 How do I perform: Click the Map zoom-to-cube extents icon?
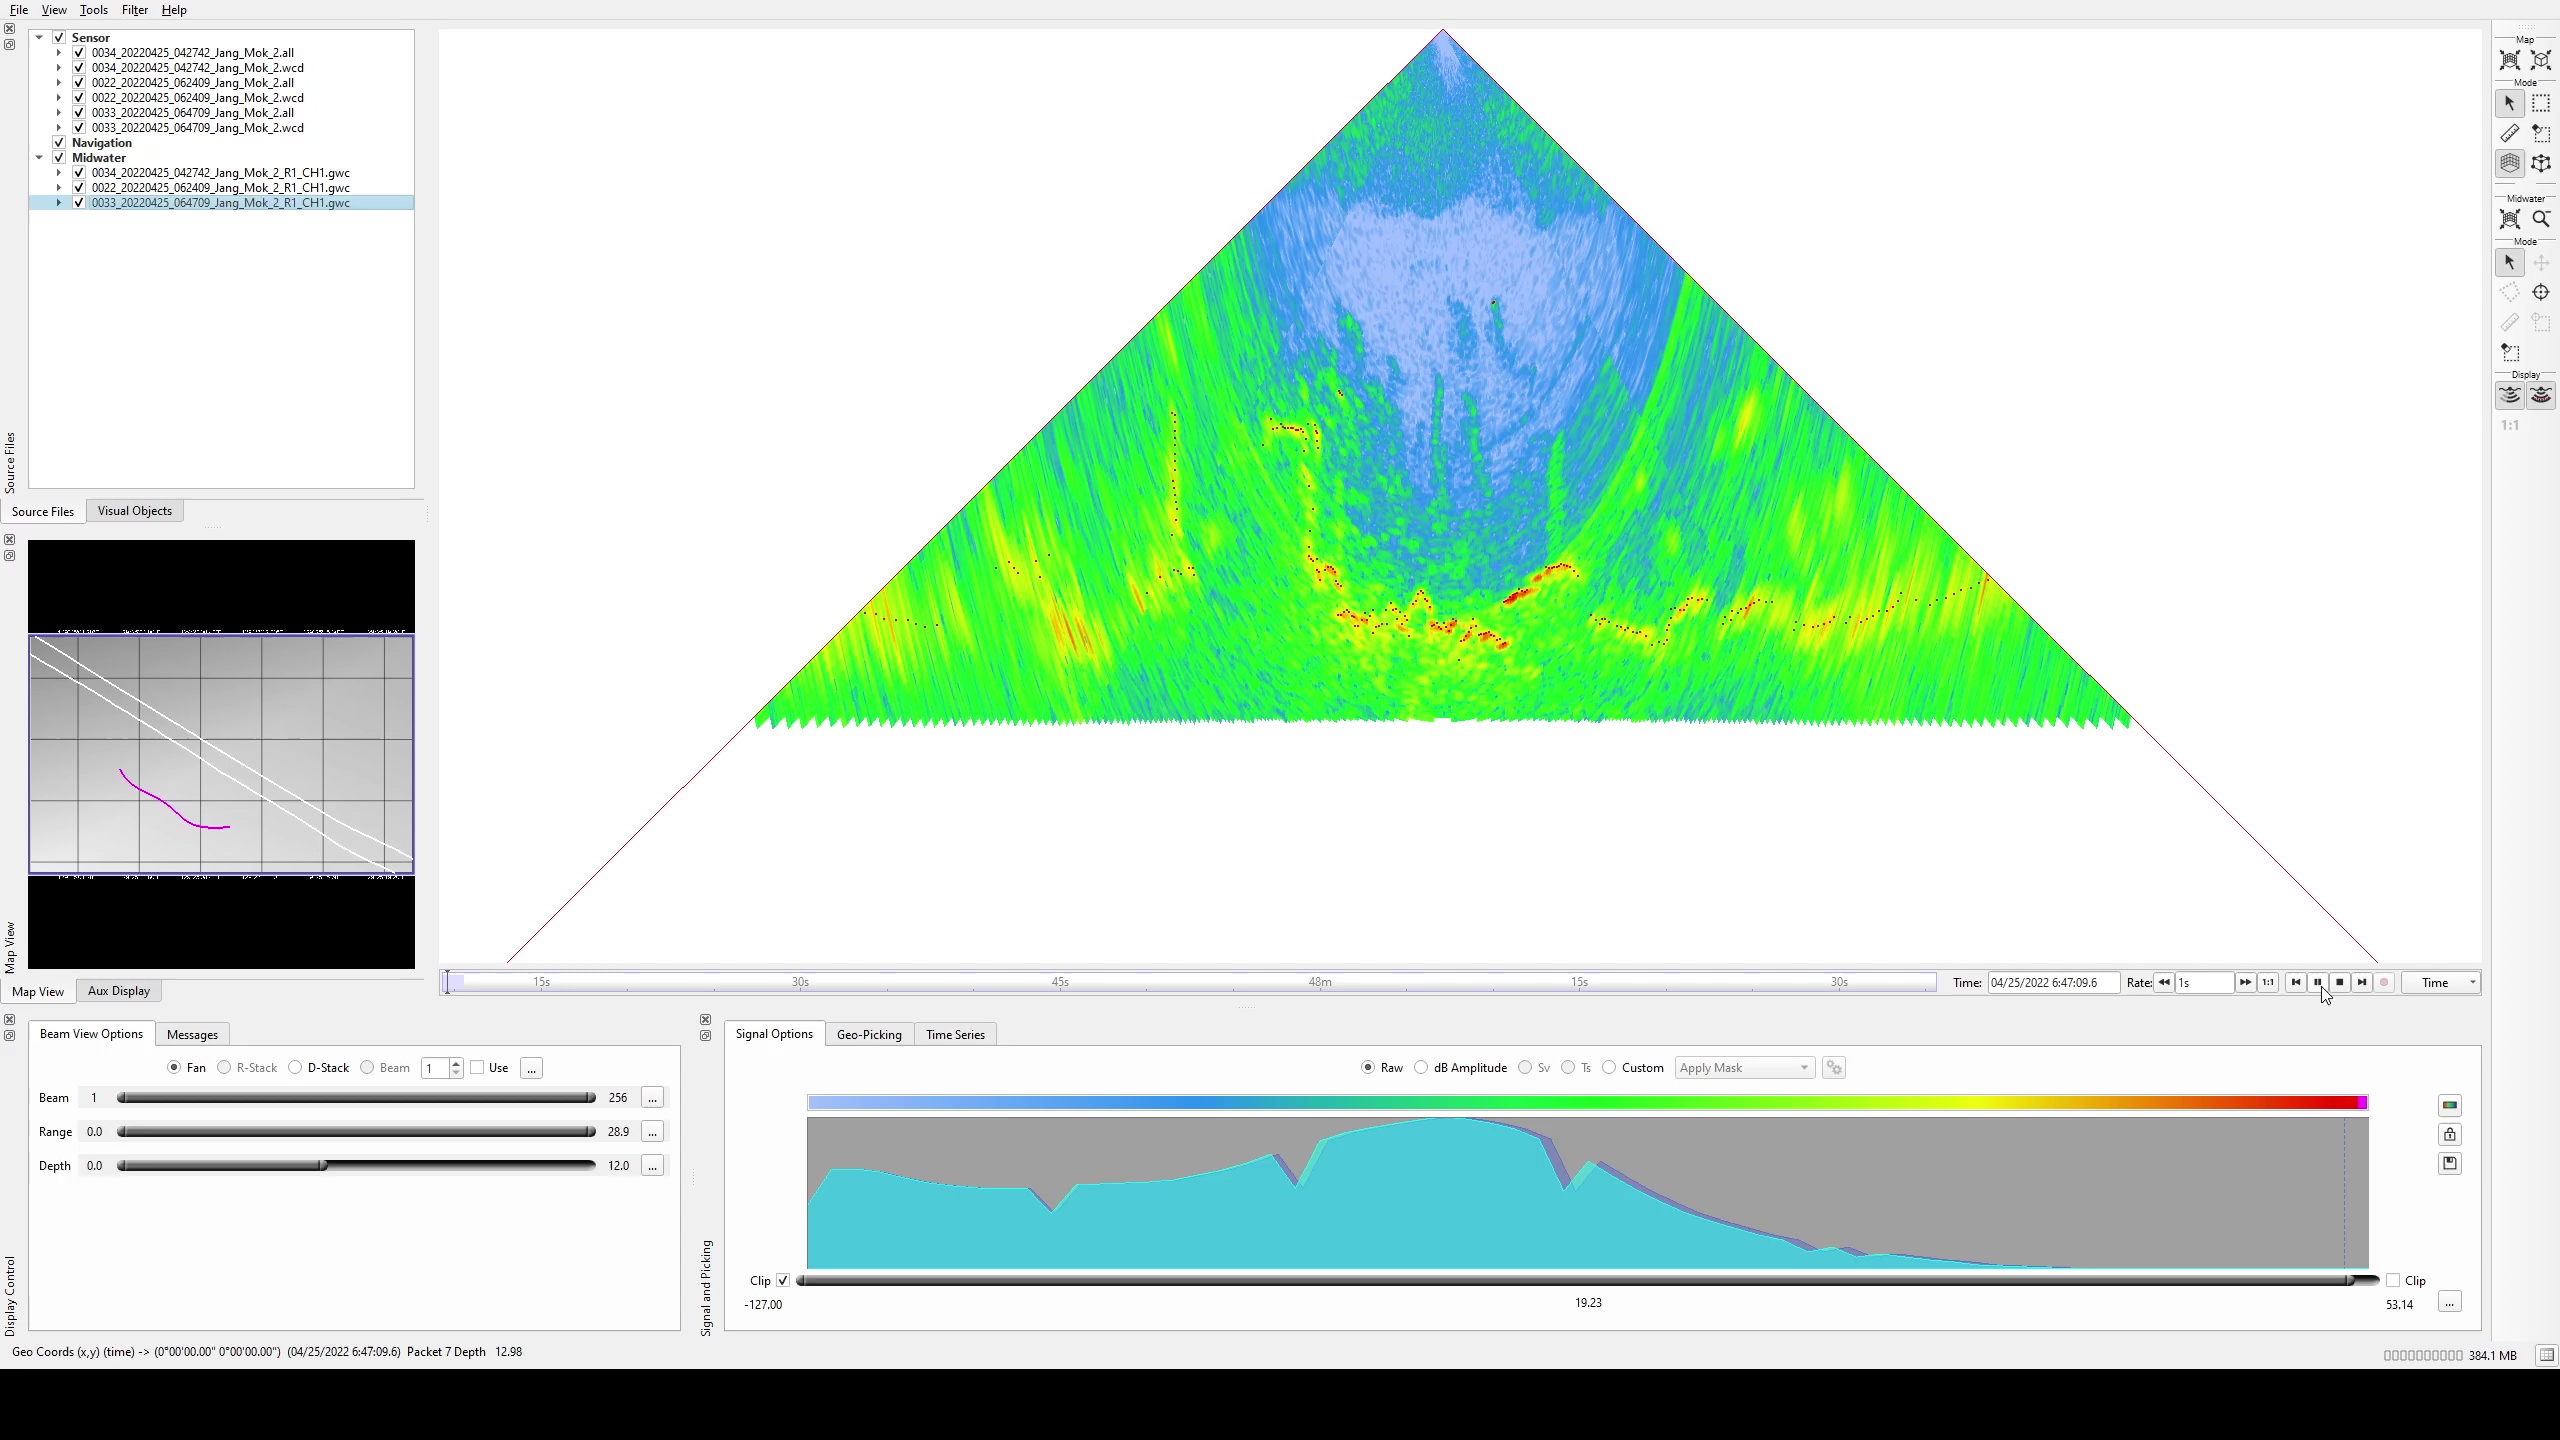click(x=2541, y=61)
